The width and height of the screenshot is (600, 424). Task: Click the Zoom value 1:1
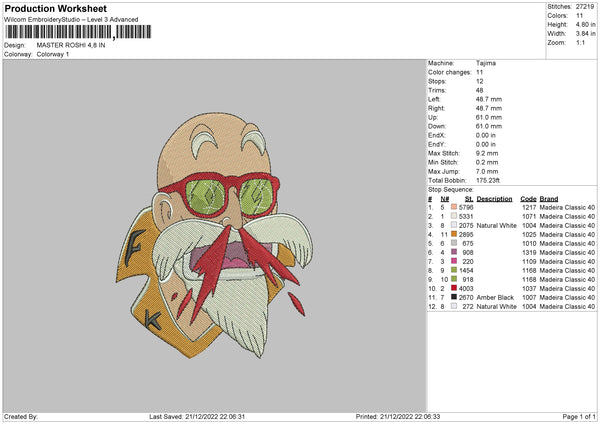pyautogui.click(x=580, y=42)
